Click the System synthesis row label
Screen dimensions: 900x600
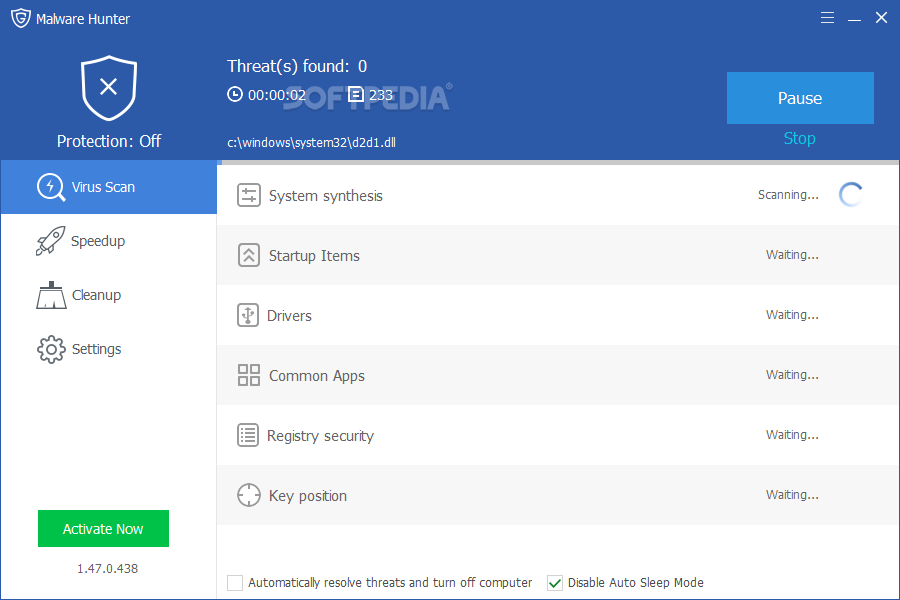[325, 196]
